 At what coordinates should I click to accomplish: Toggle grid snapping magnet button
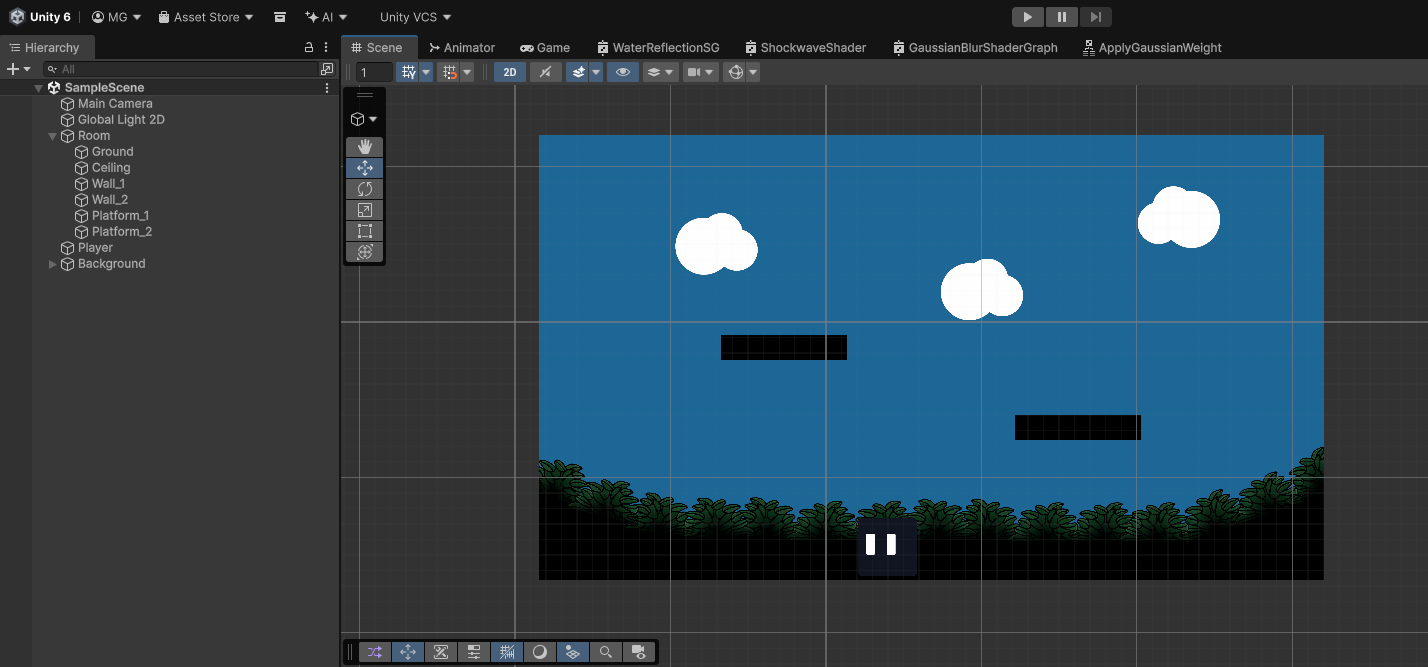449,72
